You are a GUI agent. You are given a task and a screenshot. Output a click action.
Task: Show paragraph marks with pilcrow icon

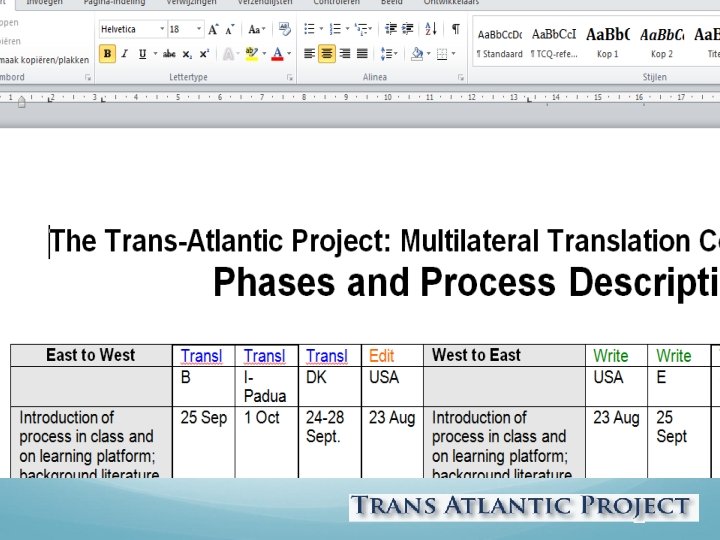tap(456, 29)
